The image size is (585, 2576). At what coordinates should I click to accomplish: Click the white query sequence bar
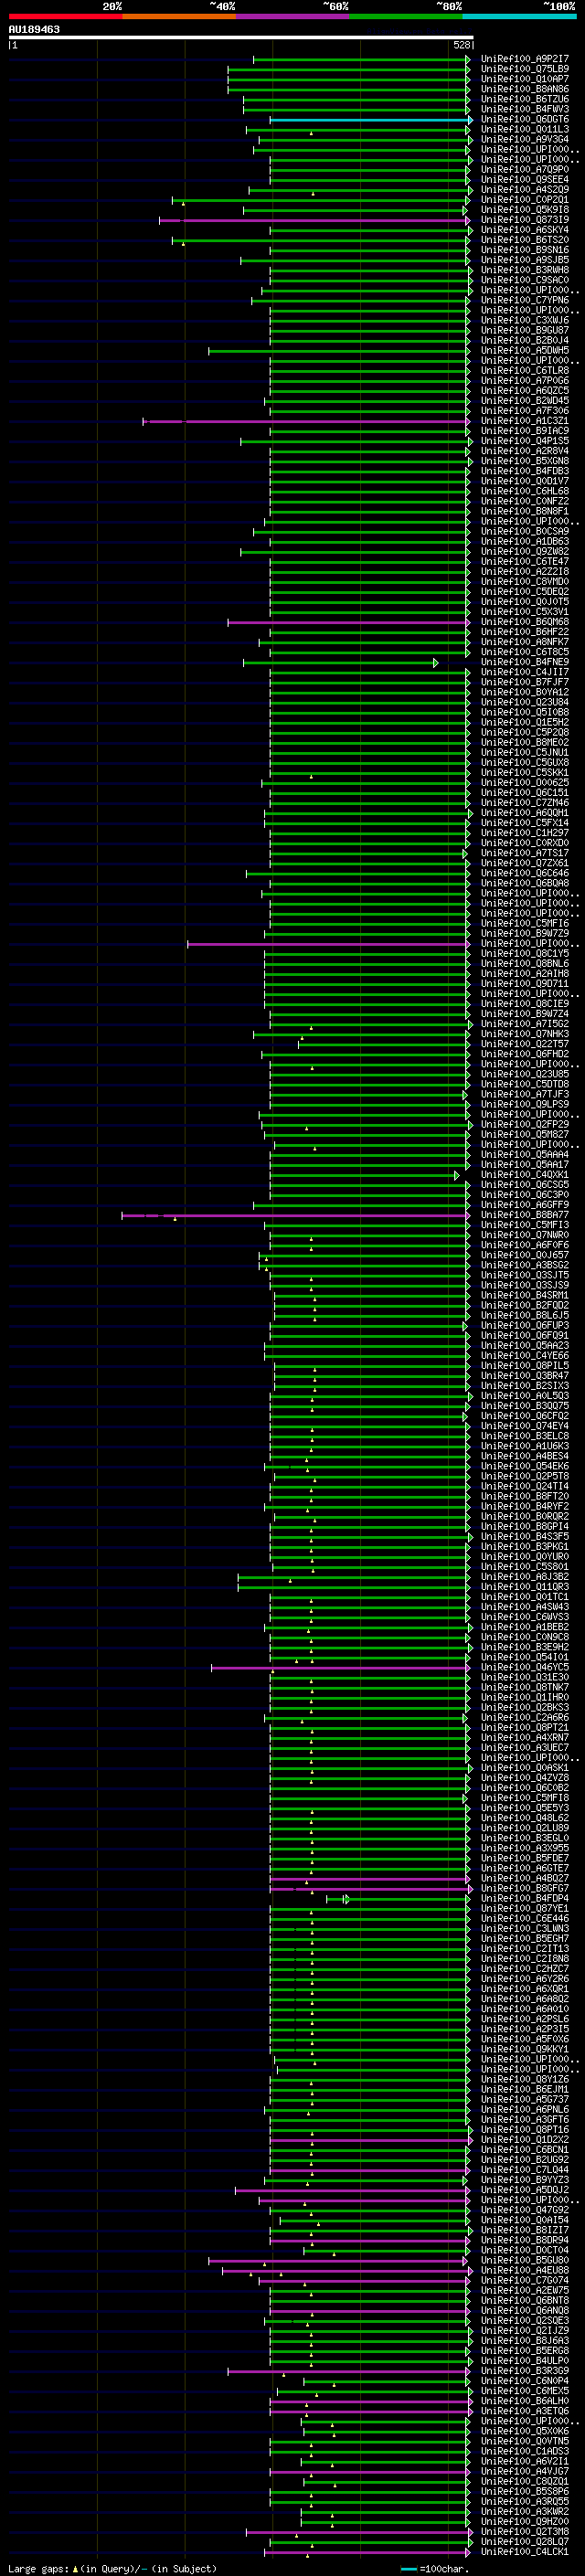coord(241,37)
